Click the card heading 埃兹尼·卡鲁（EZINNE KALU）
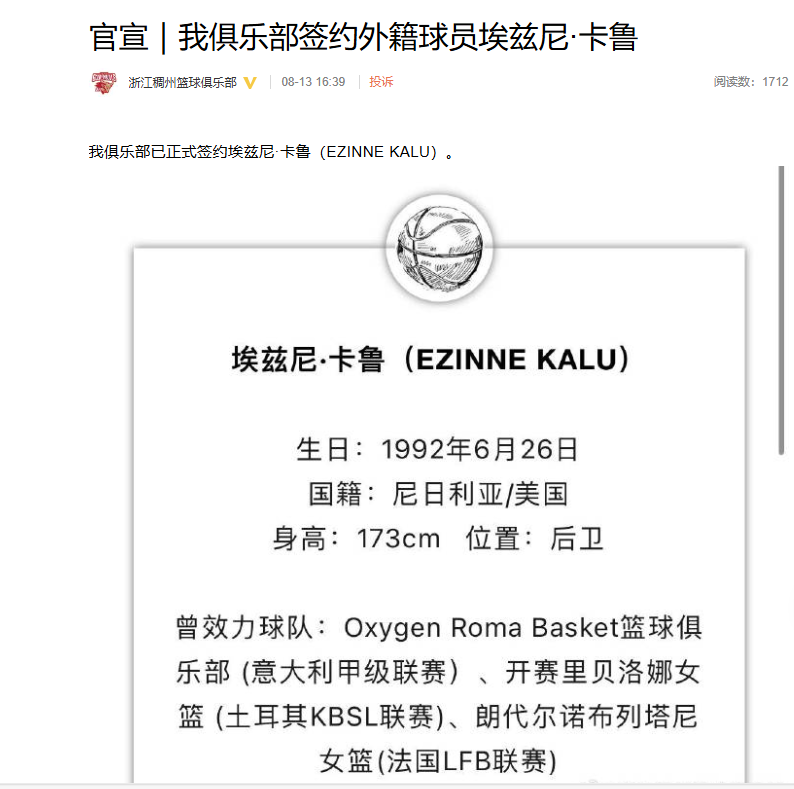794x789 pixels. [431, 360]
